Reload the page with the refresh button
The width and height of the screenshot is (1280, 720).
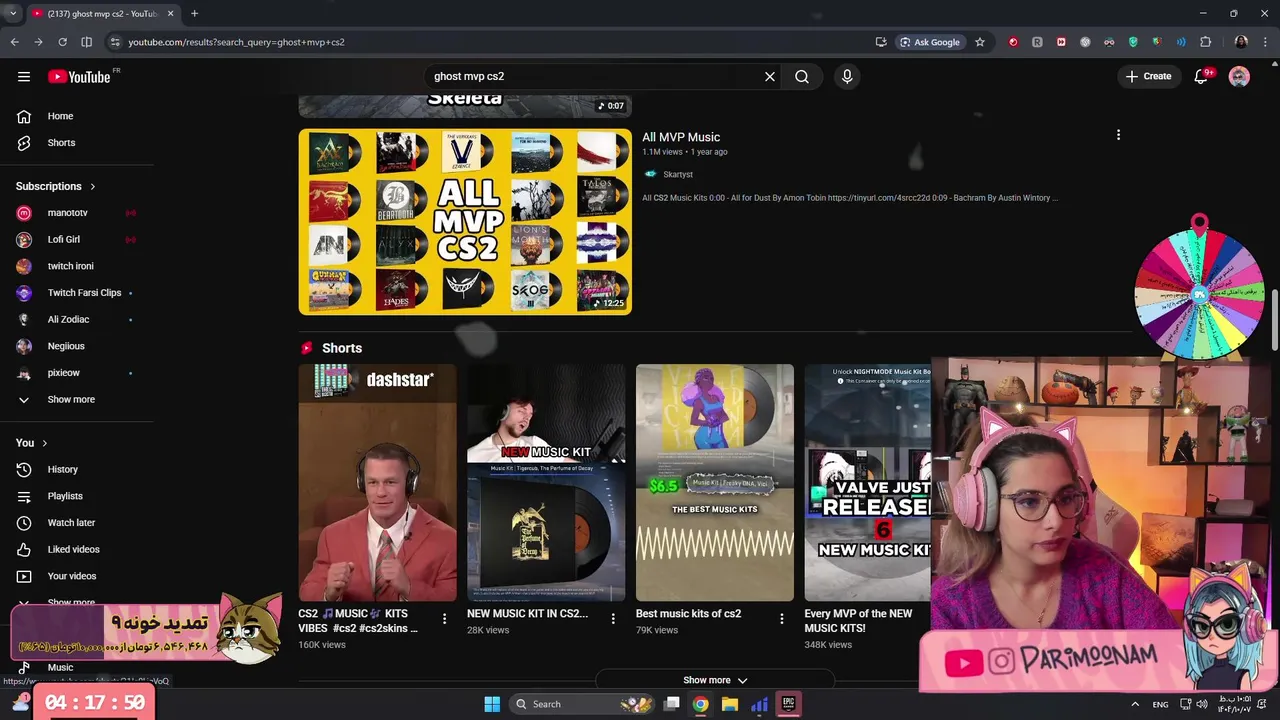62,42
